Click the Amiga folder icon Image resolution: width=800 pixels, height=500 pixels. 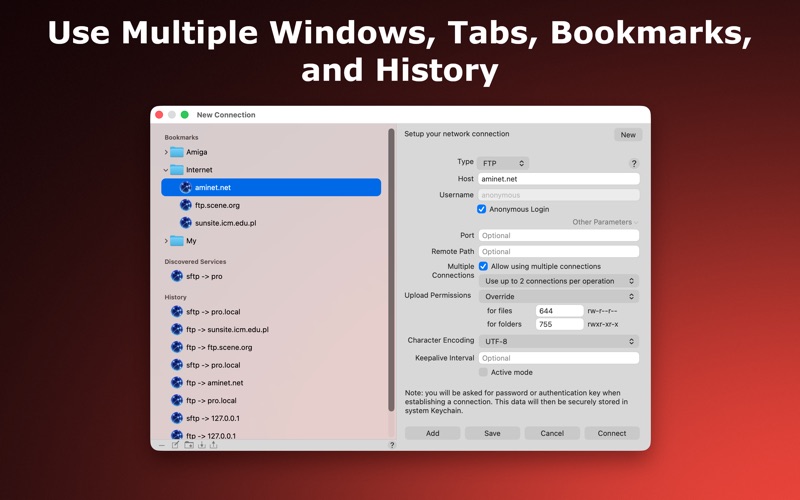coord(177,152)
